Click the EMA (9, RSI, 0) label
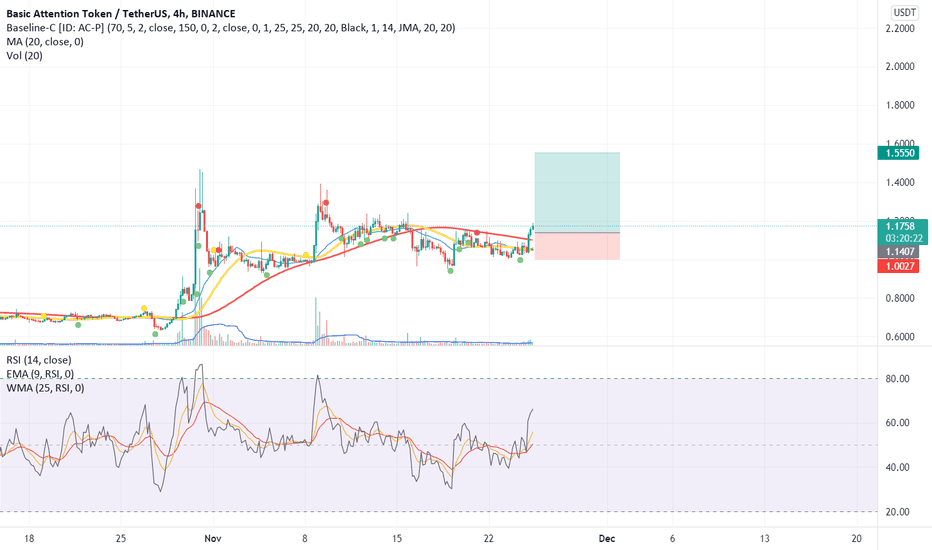This screenshot has width=932, height=550. [x=40, y=374]
